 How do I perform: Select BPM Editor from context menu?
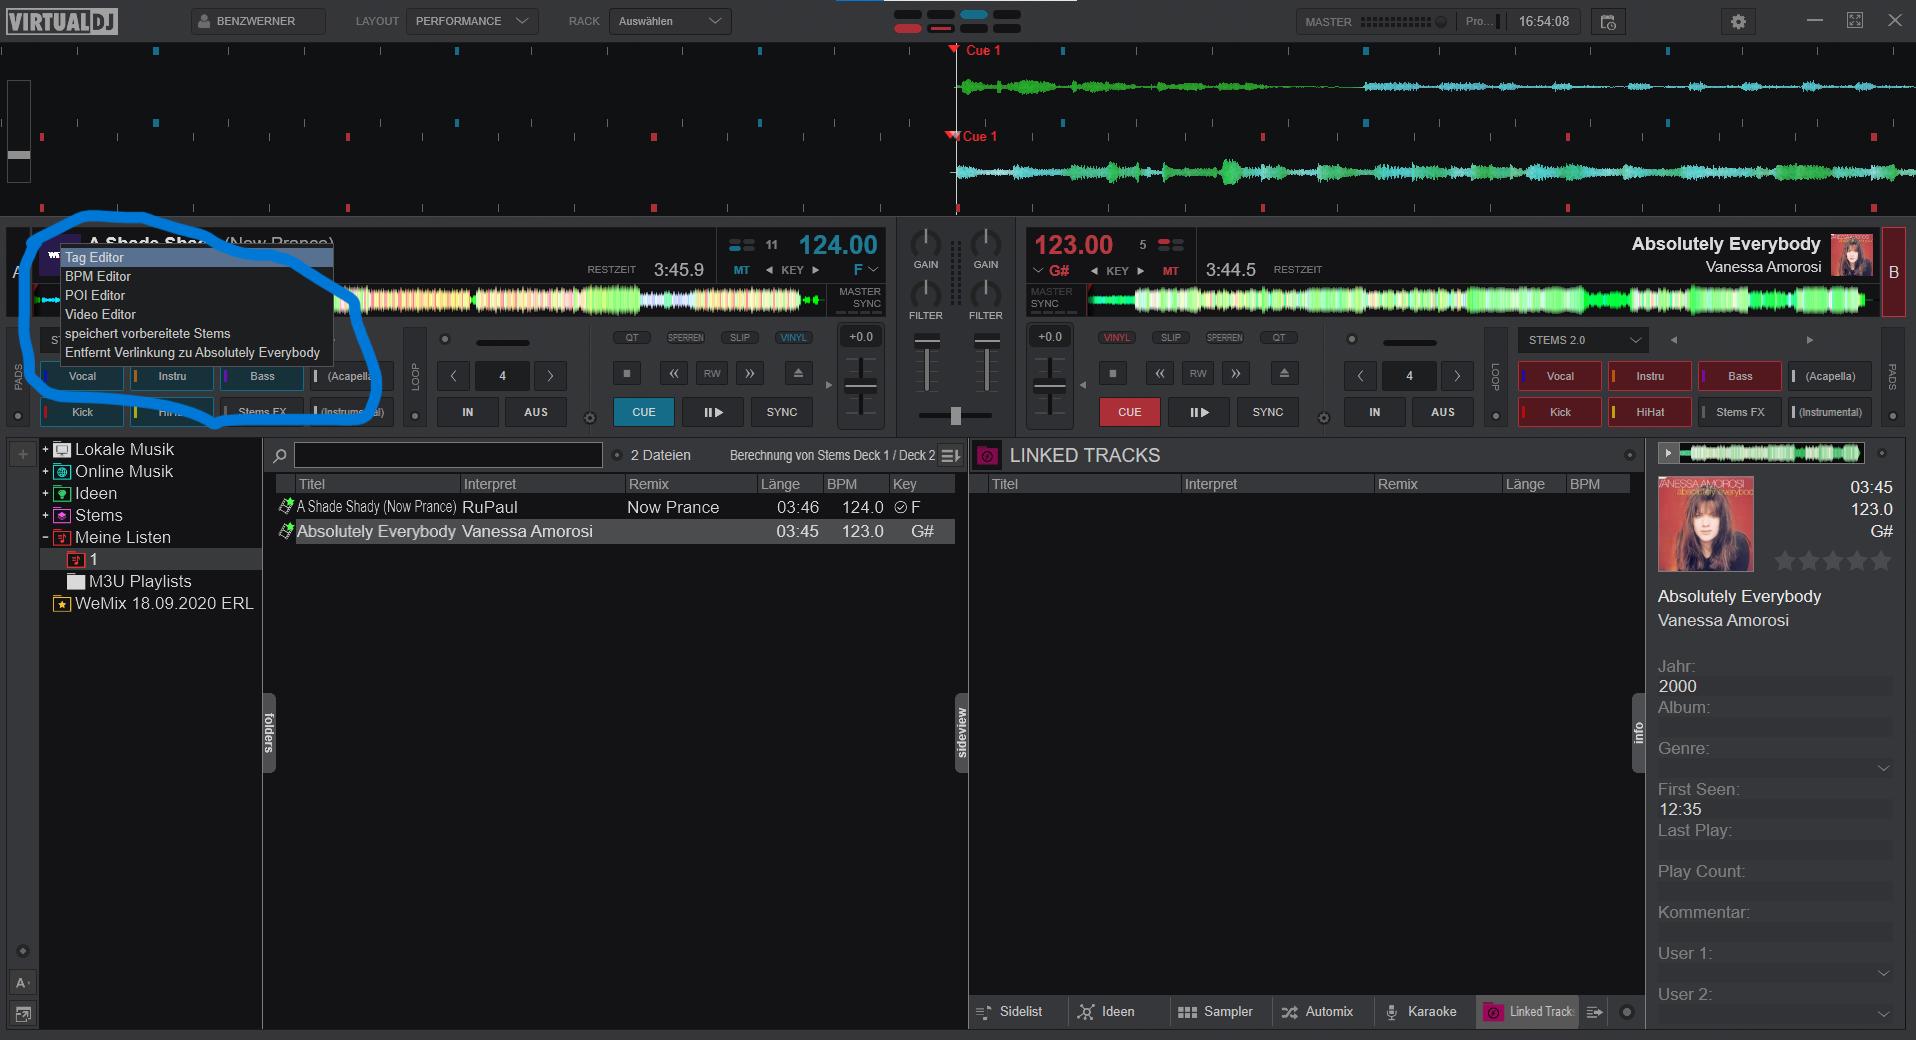196,277
